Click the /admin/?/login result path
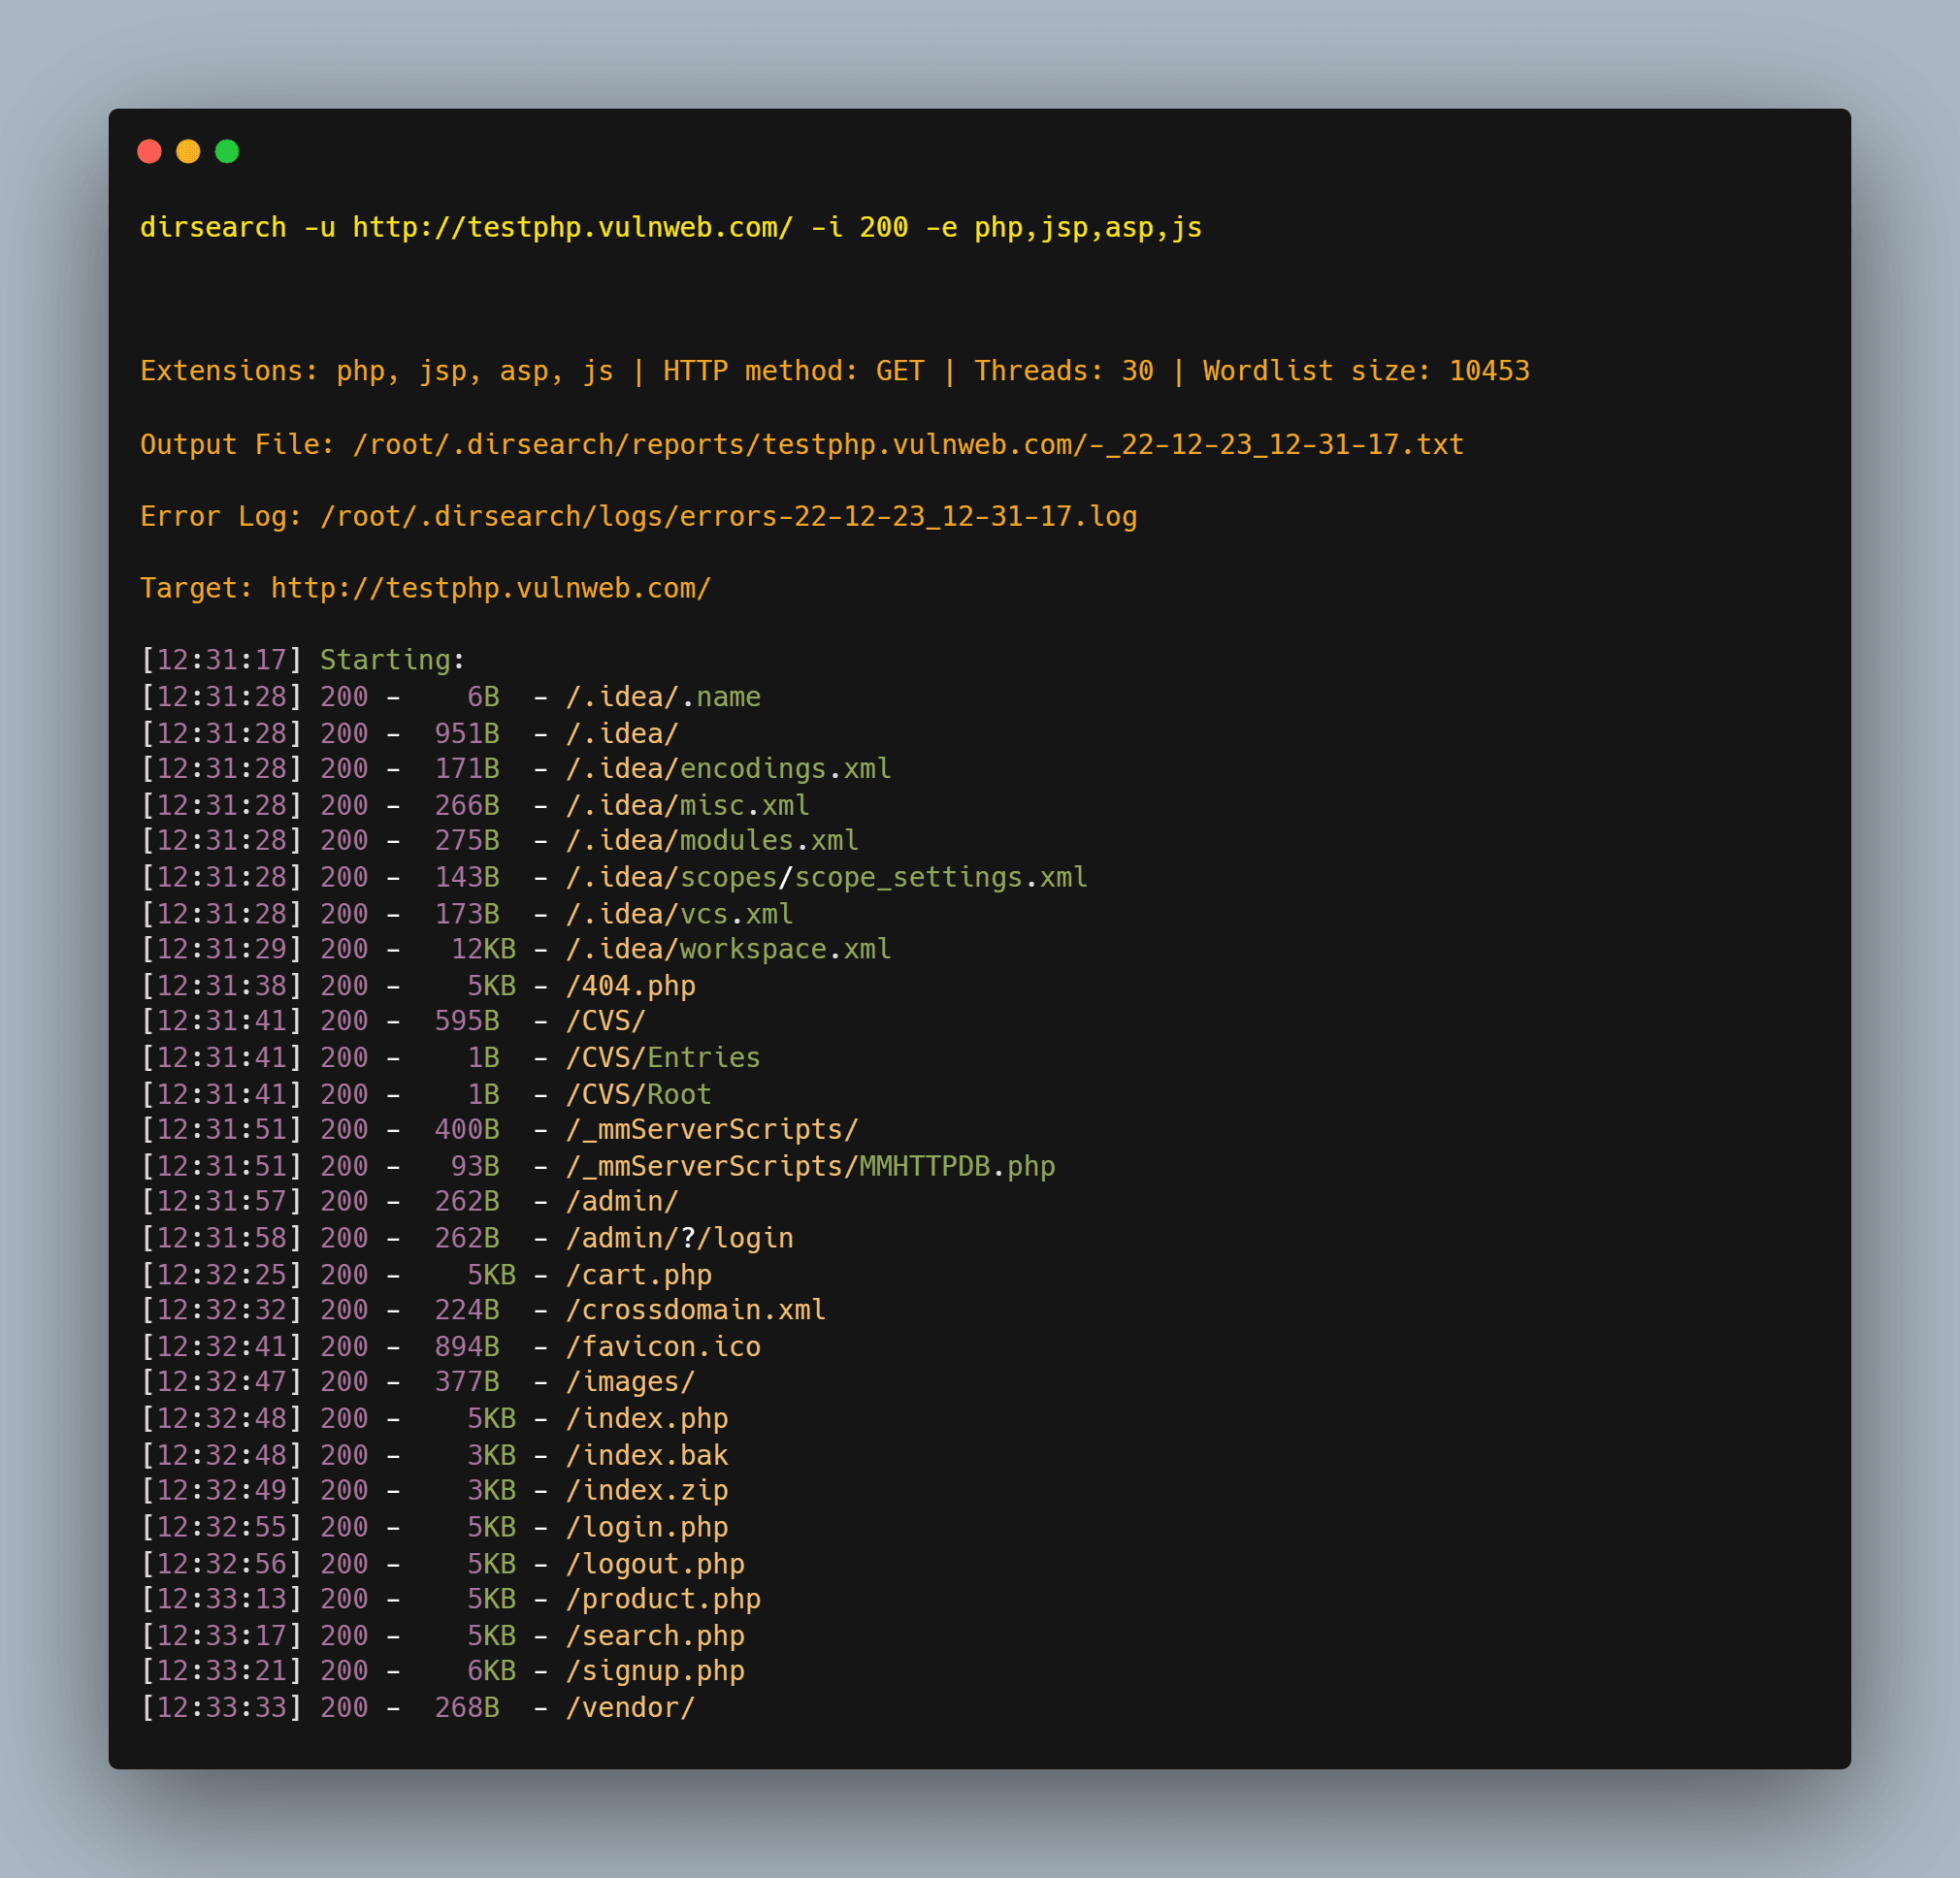Screen dimensions: 1960x1878 tap(679, 1238)
